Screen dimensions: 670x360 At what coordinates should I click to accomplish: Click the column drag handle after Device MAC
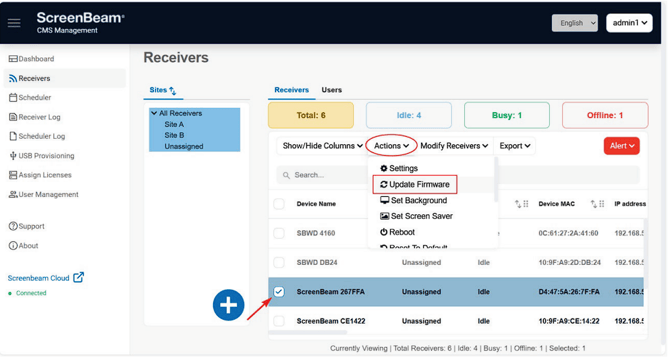(602, 204)
